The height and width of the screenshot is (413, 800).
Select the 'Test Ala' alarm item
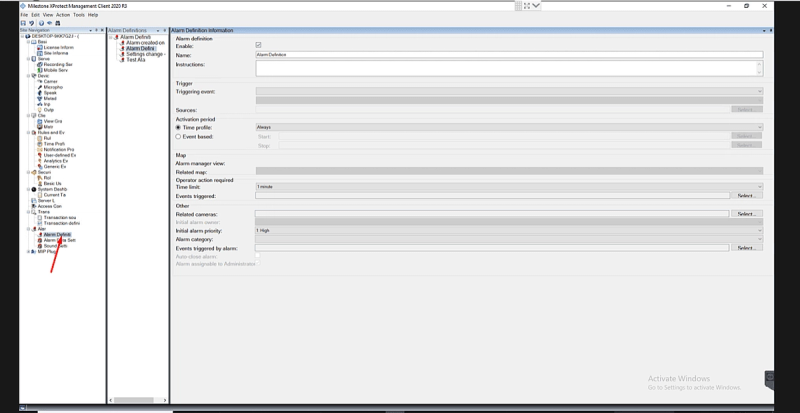coord(136,60)
